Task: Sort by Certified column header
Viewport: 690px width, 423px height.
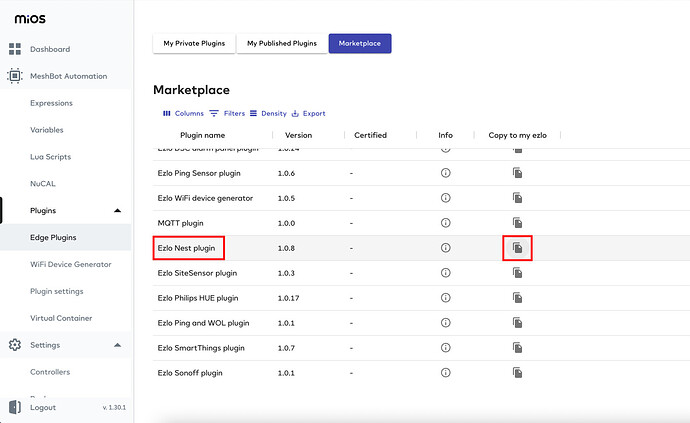Action: coord(371,135)
